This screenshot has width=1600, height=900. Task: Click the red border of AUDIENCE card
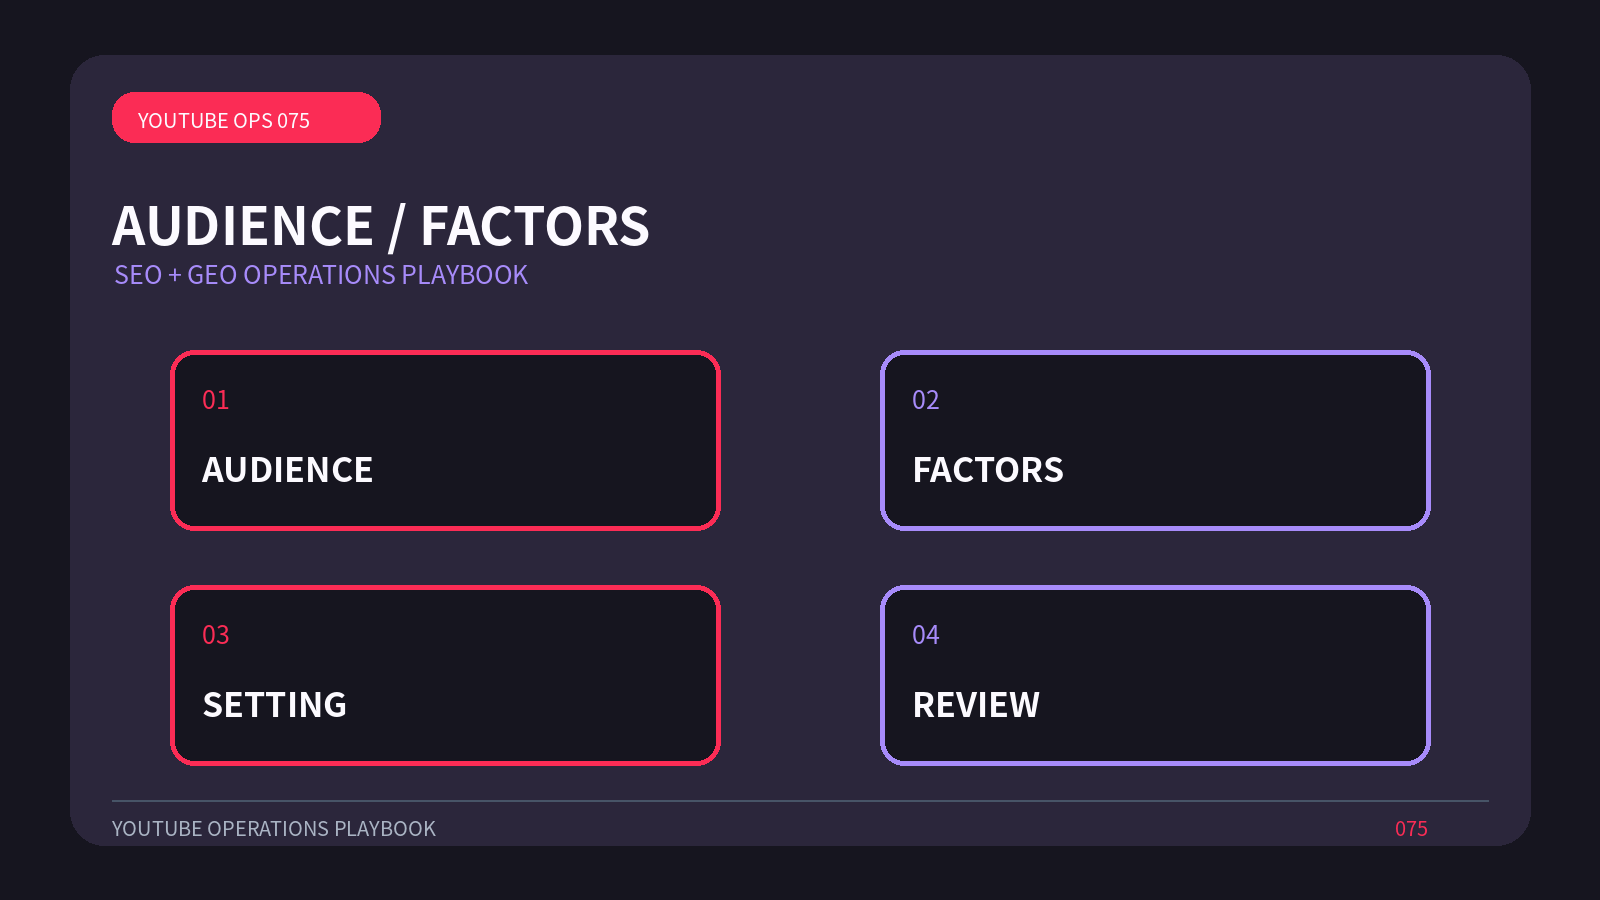click(x=445, y=353)
